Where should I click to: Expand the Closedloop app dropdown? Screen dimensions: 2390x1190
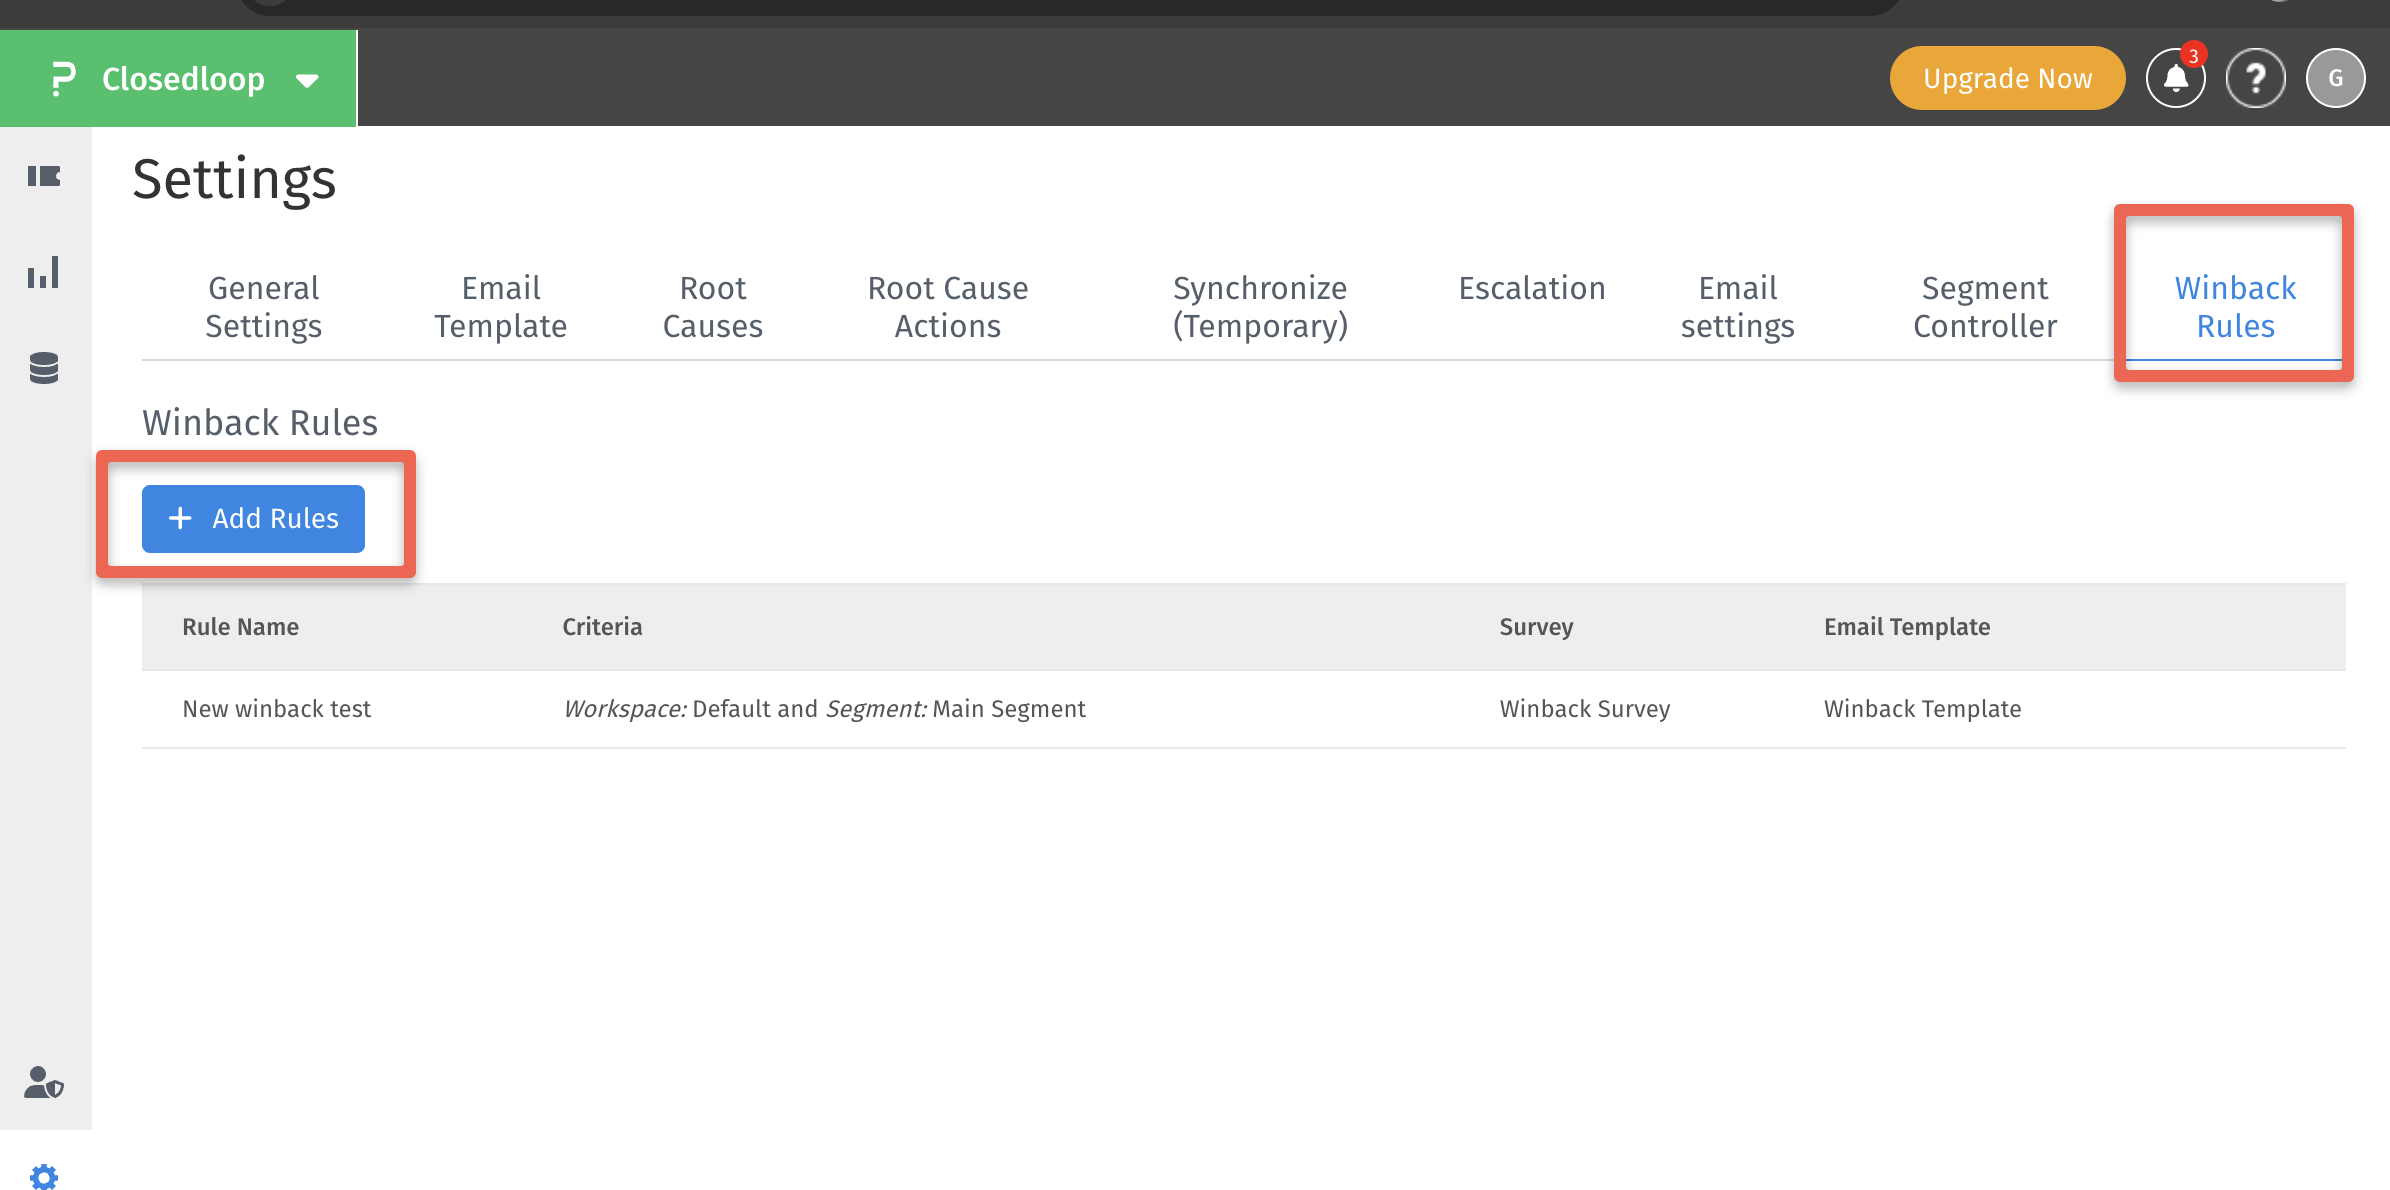(308, 80)
